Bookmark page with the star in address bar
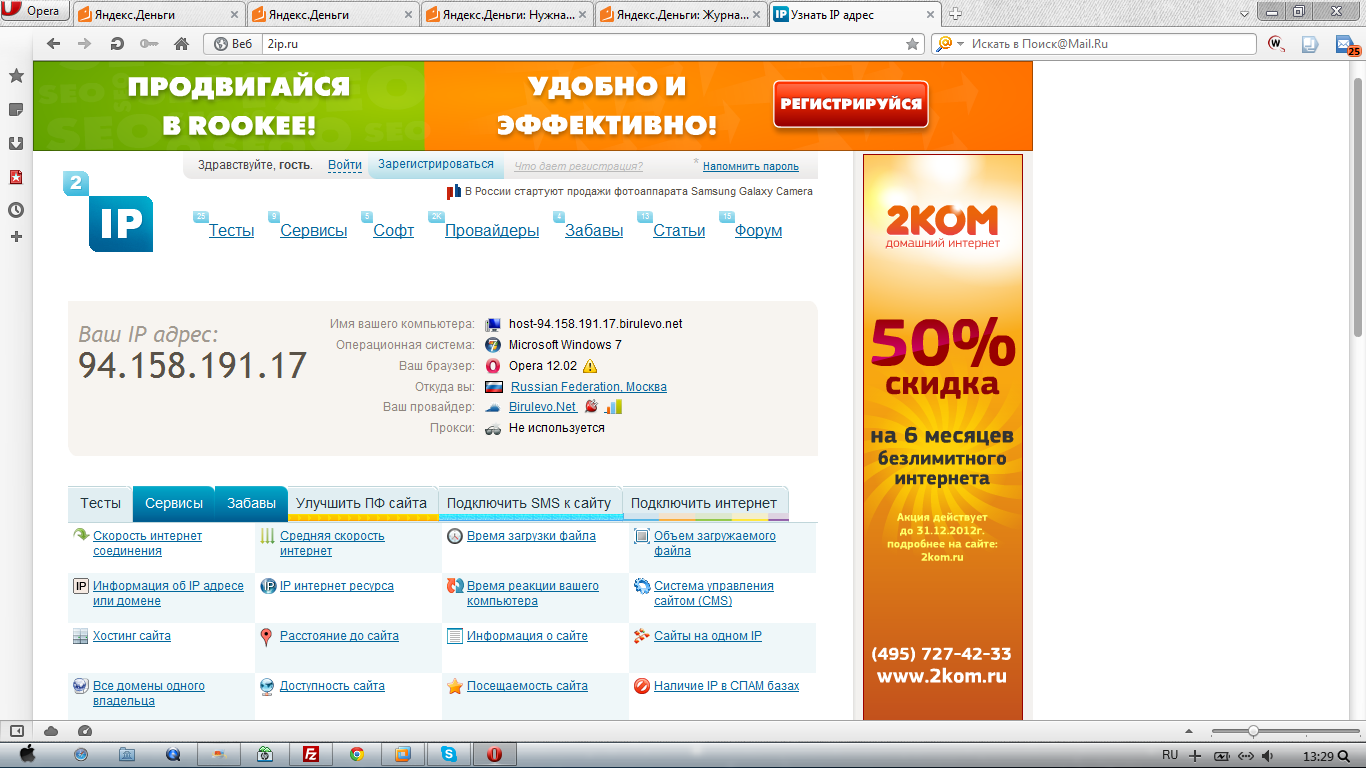Viewport: 1366px width, 768px height. click(x=912, y=44)
